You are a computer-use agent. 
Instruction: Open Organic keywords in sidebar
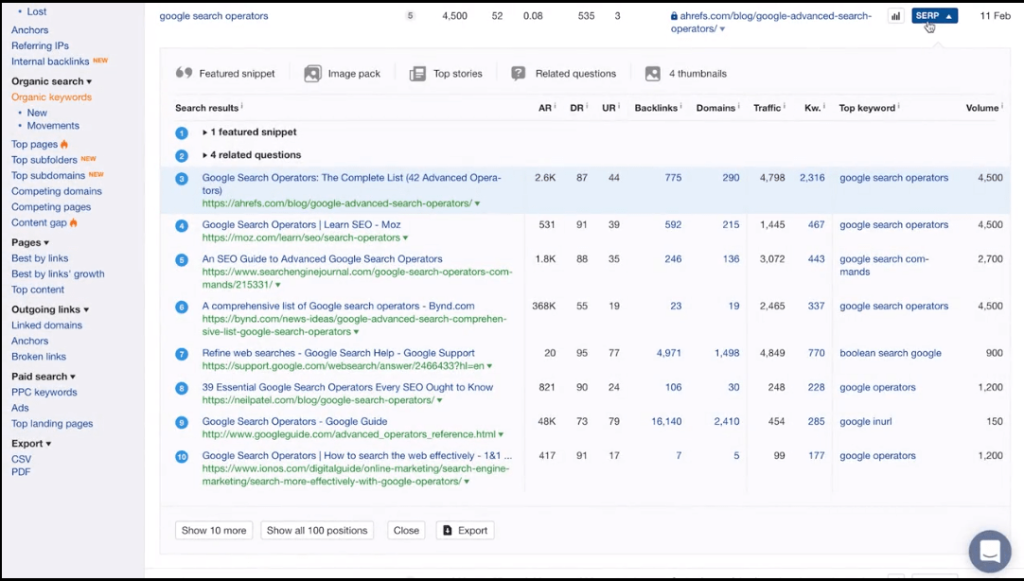(x=52, y=97)
